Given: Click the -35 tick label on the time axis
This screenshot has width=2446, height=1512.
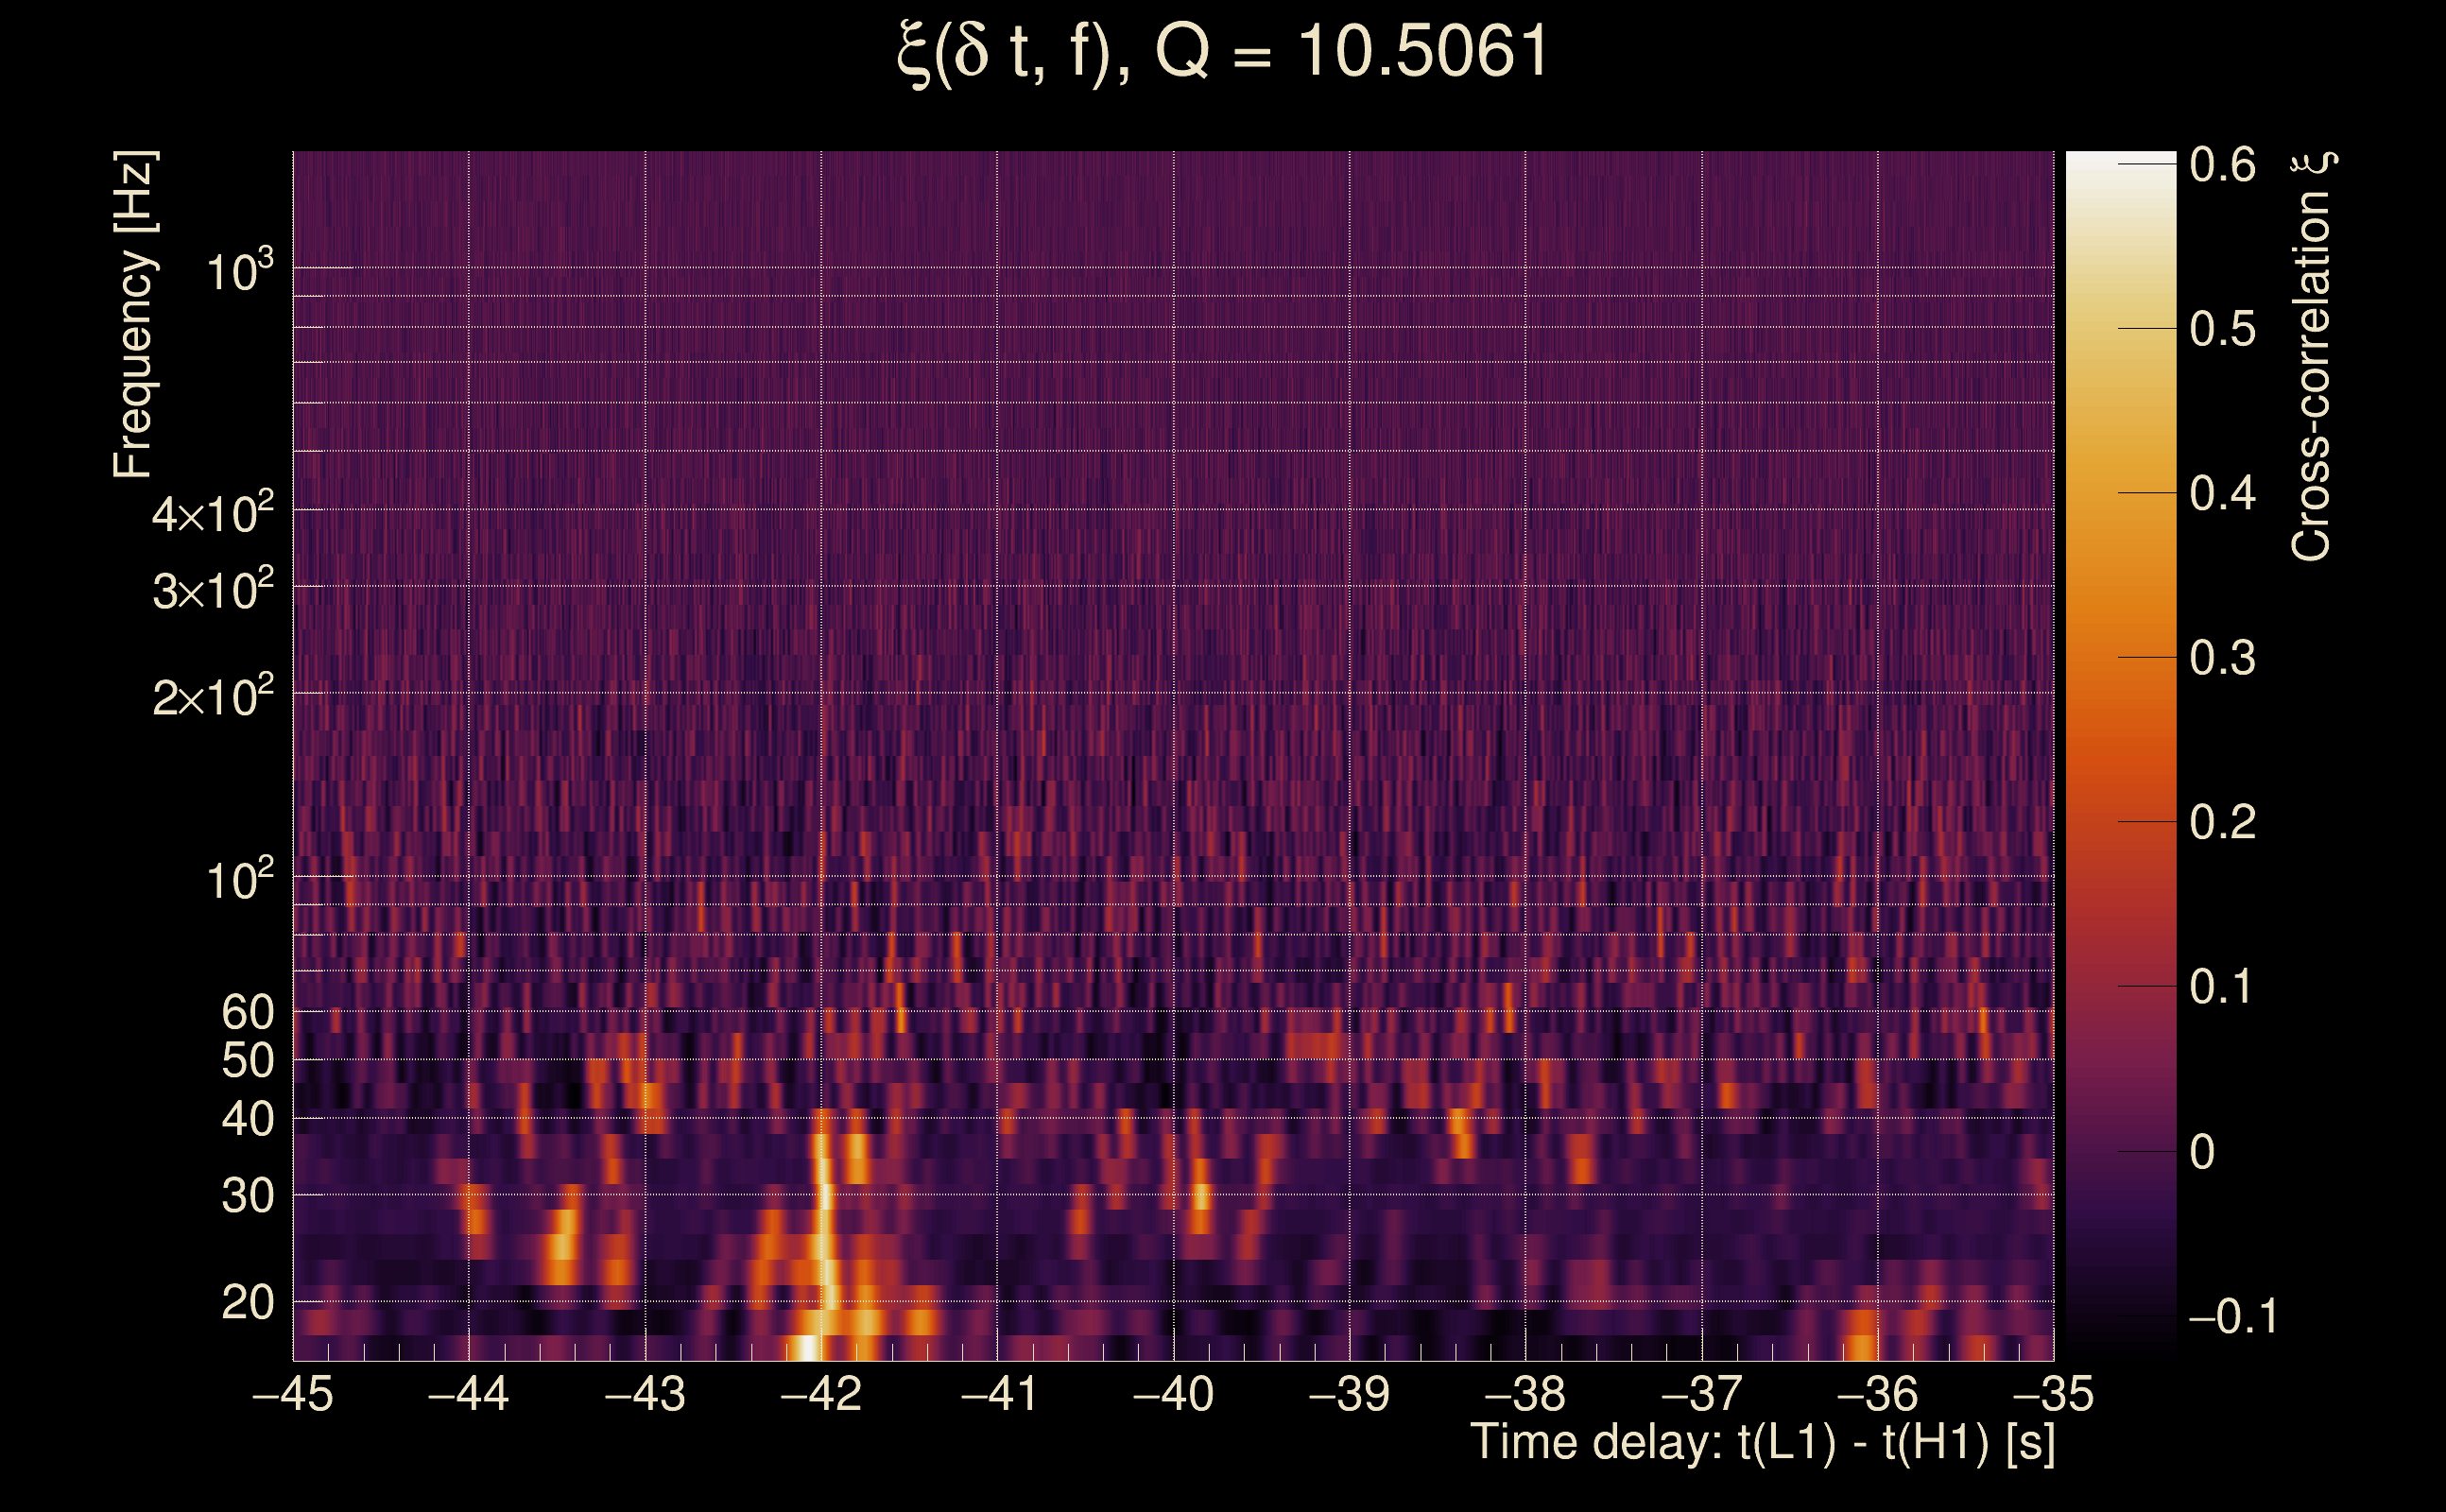Looking at the screenshot, I should point(2053,1394).
